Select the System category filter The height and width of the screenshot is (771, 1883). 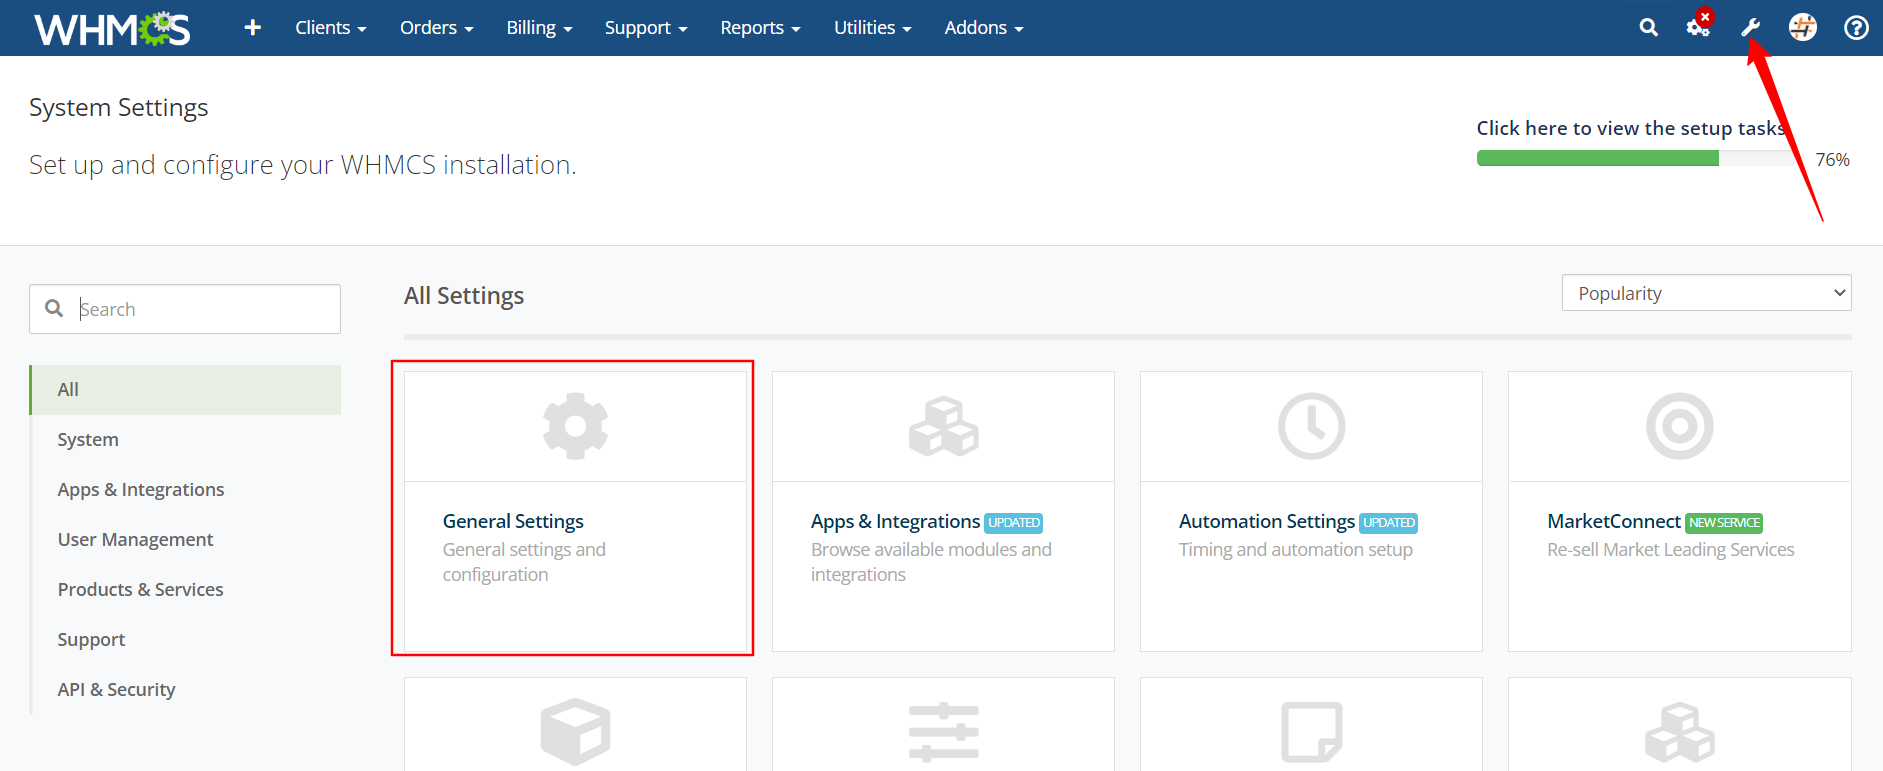88,440
